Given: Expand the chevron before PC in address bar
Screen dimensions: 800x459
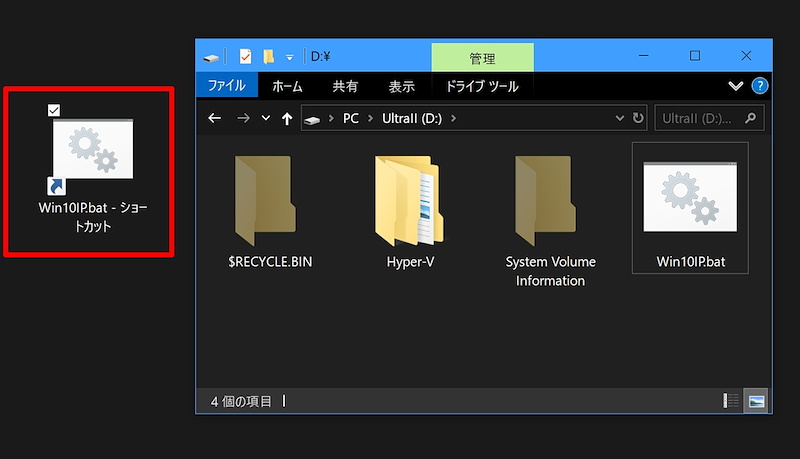Looking at the screenshot, I should click(331, 119).
